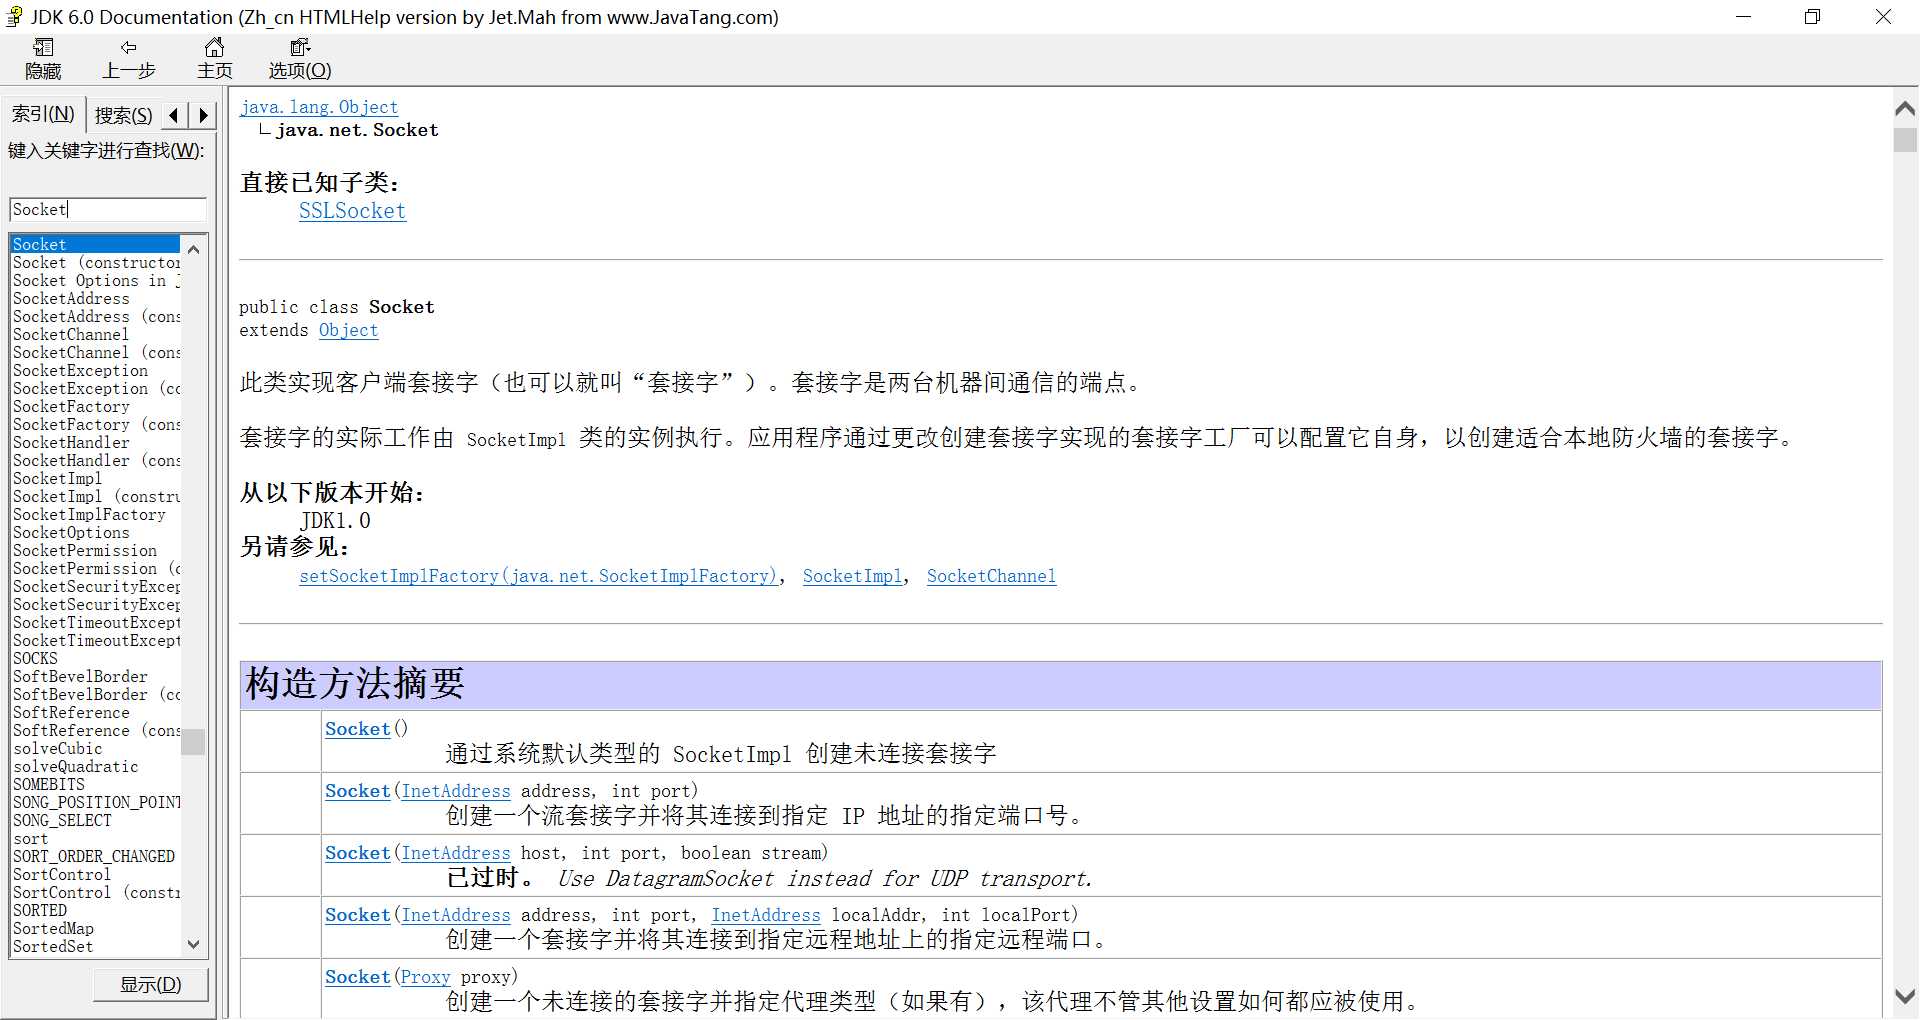Select SortedSet index entry
1920x1020 pixels.
(53, 946)
